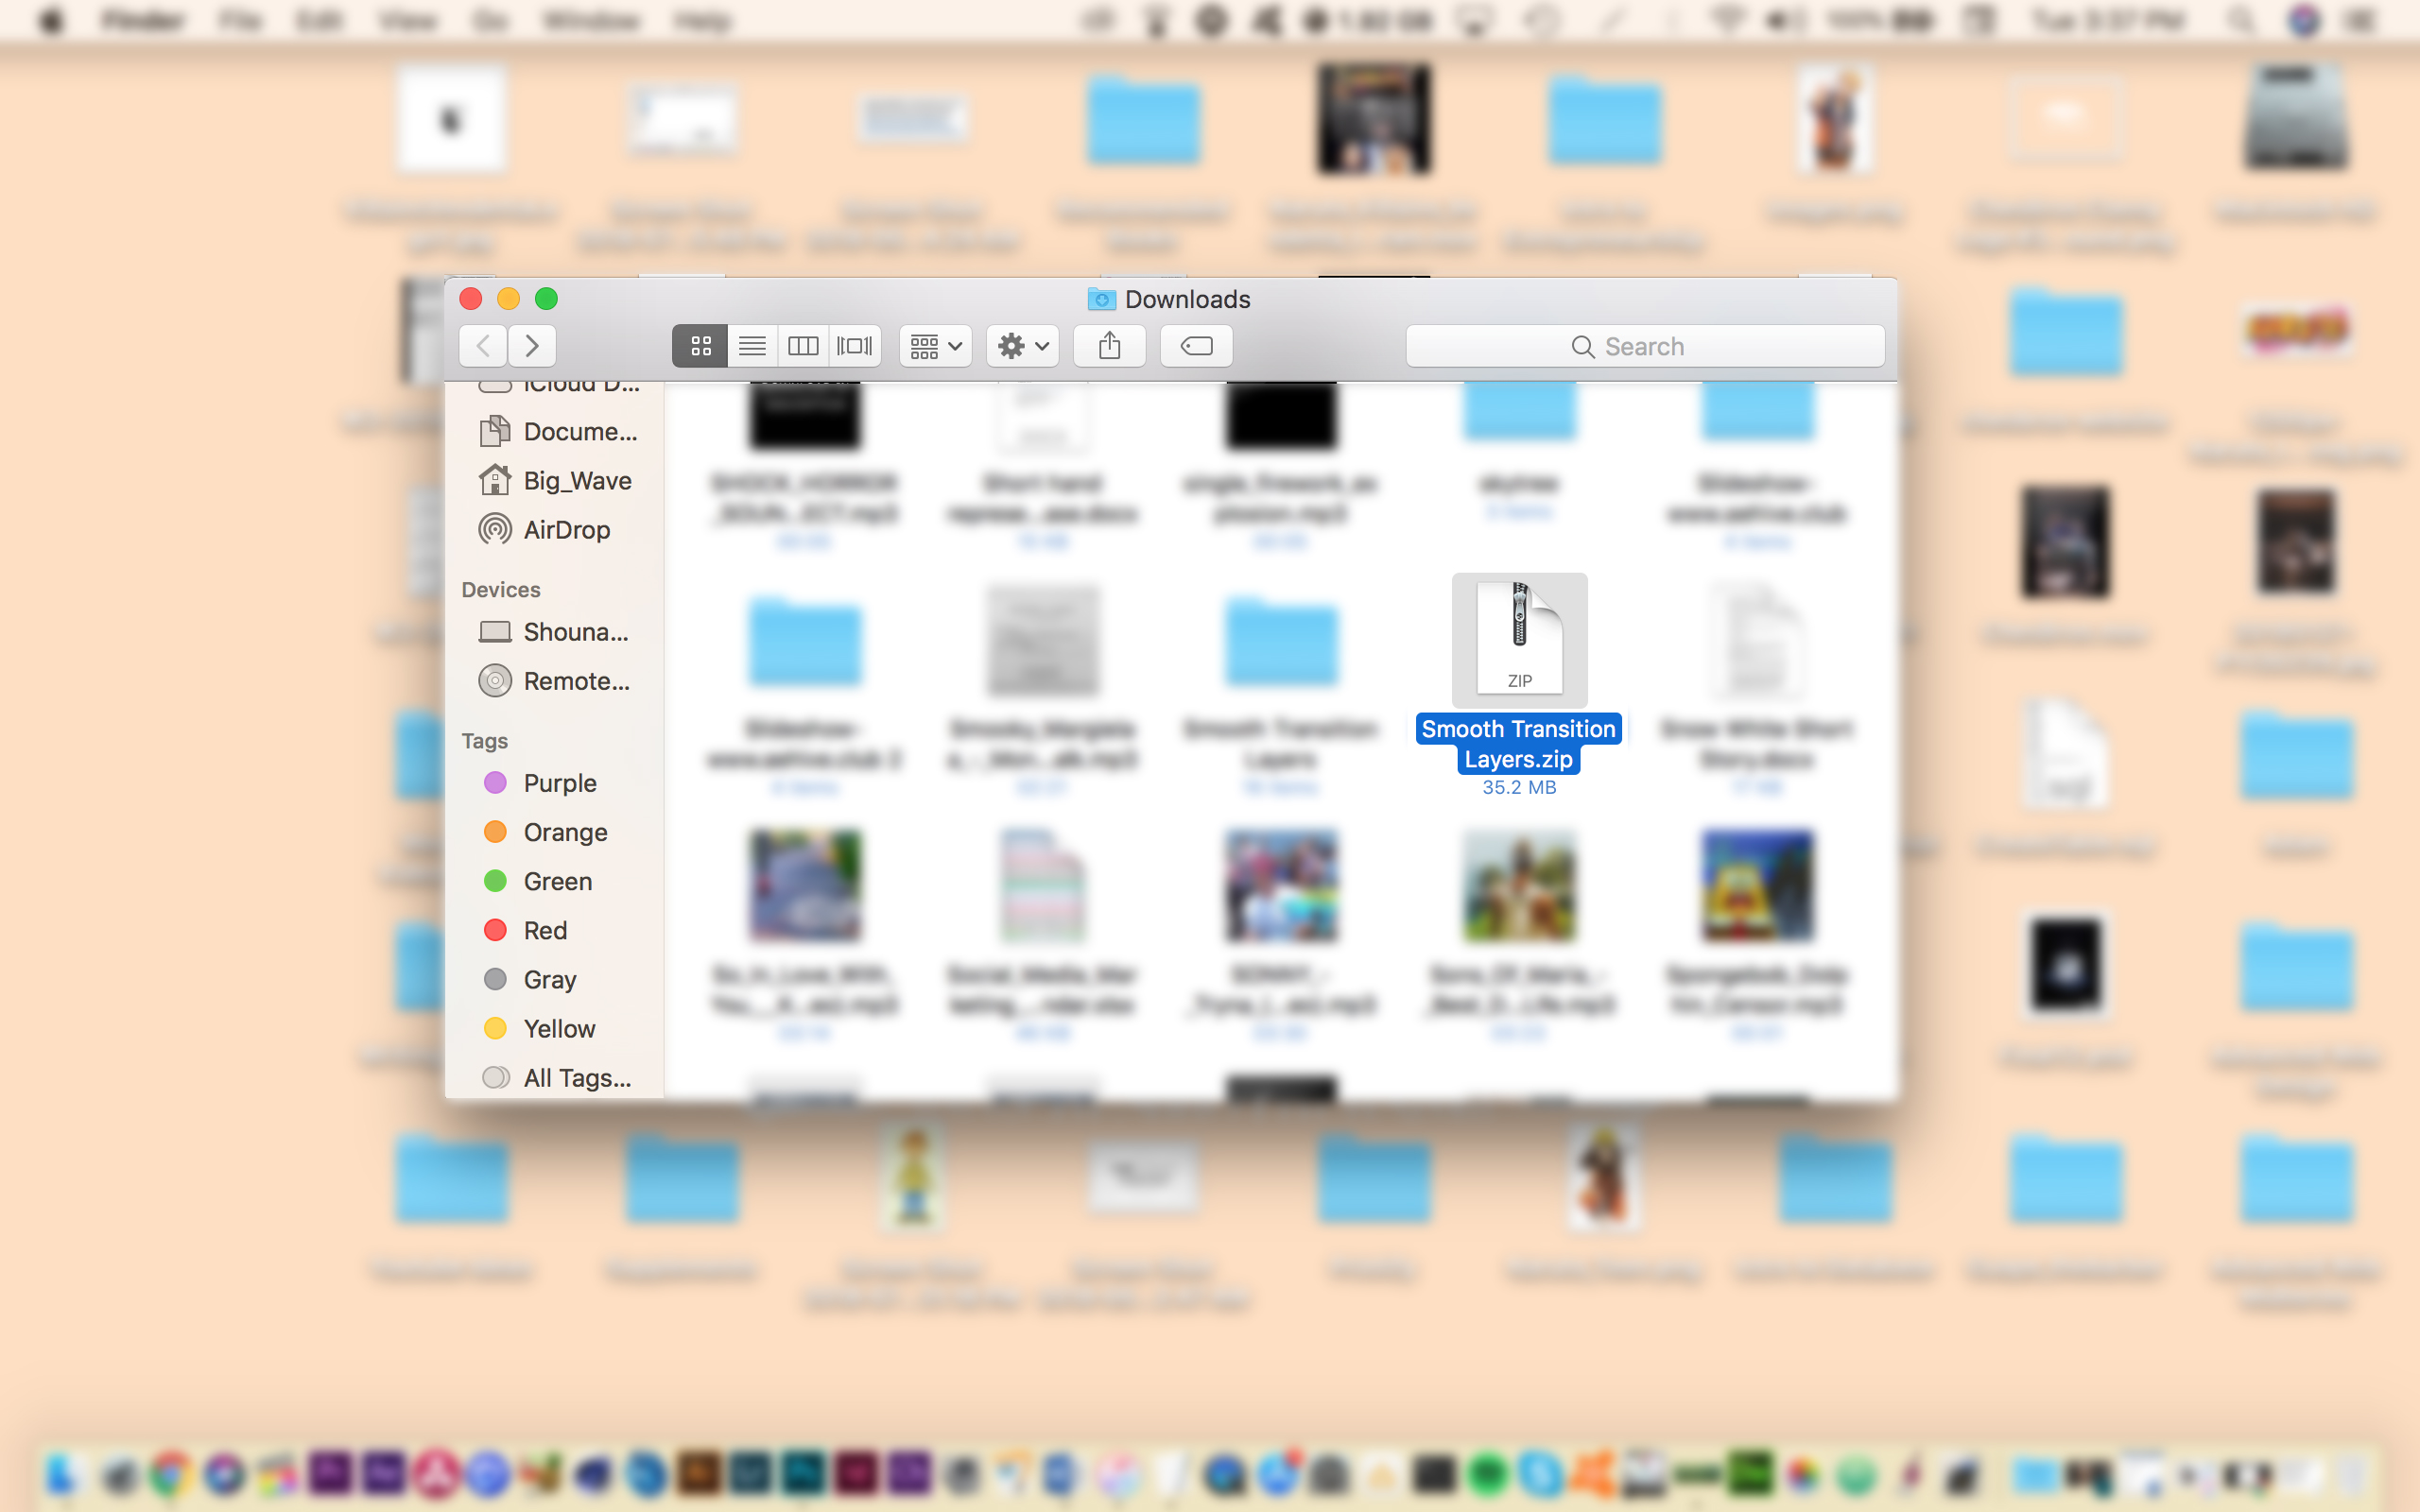Switch to column view layout

(804, 345)
